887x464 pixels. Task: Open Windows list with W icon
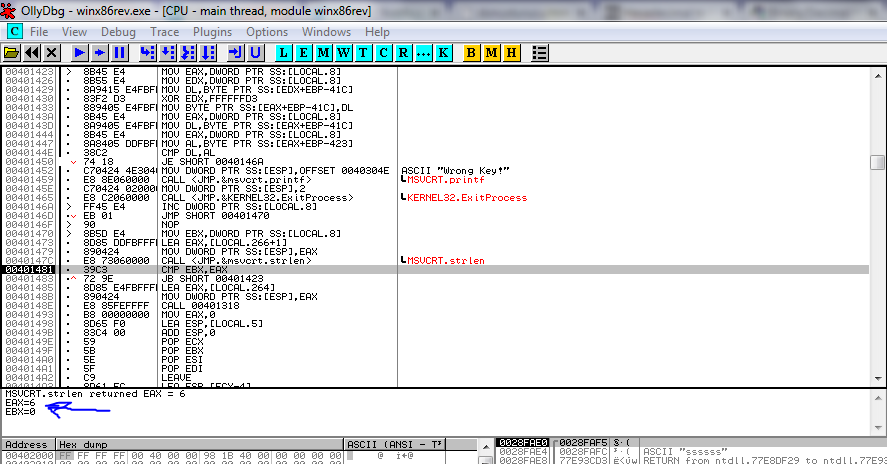tap(343, 53)
